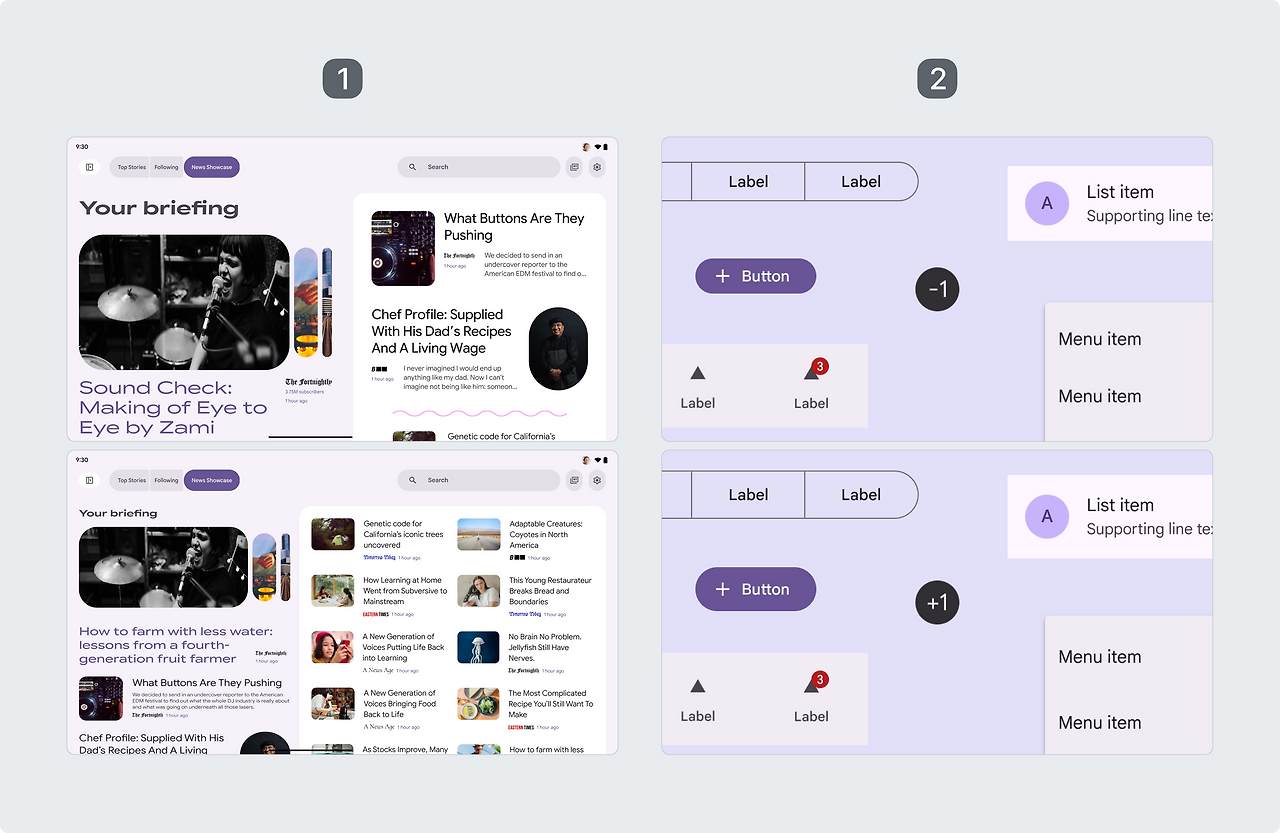Click the badged triangle icon in the -1 panel

tap(812, 371)
